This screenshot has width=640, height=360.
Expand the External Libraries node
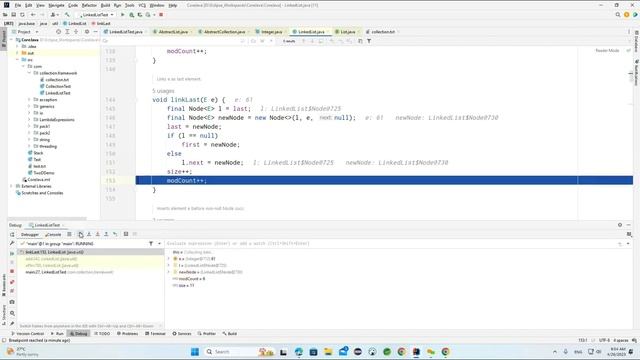pyautogui.click(x=11, y=186)
